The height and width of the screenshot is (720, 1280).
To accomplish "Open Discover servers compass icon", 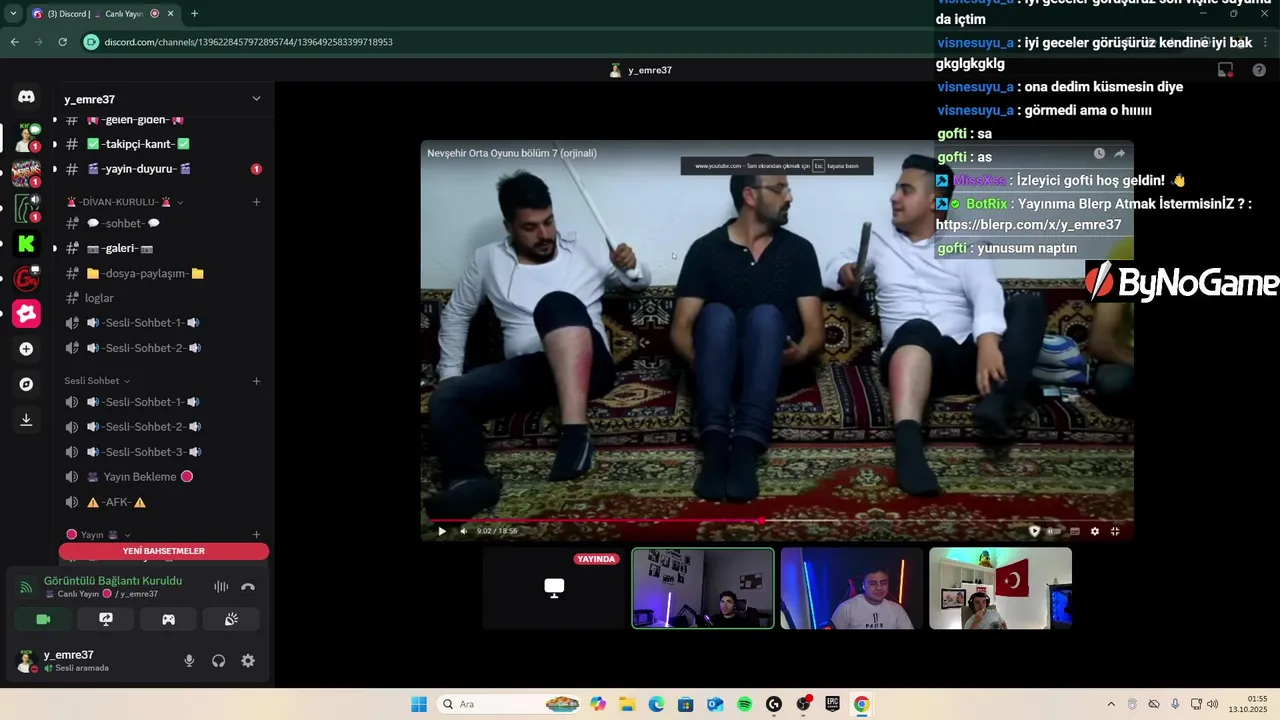I will click(26, 384).
